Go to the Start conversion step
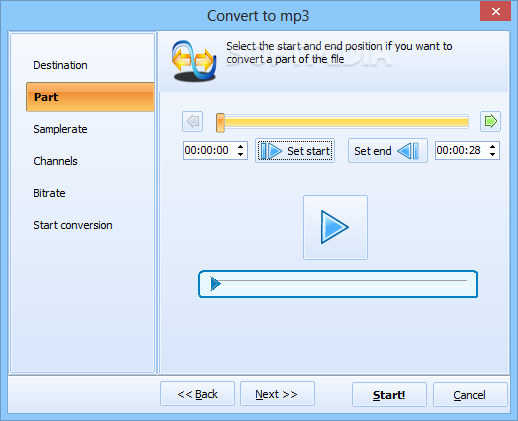Screen dimensions: 518x421 (73, 225)
